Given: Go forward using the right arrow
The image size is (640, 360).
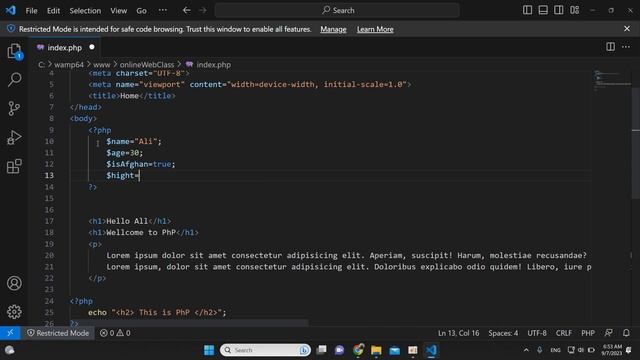Looking at the screenshot, I should pos(203,10).
